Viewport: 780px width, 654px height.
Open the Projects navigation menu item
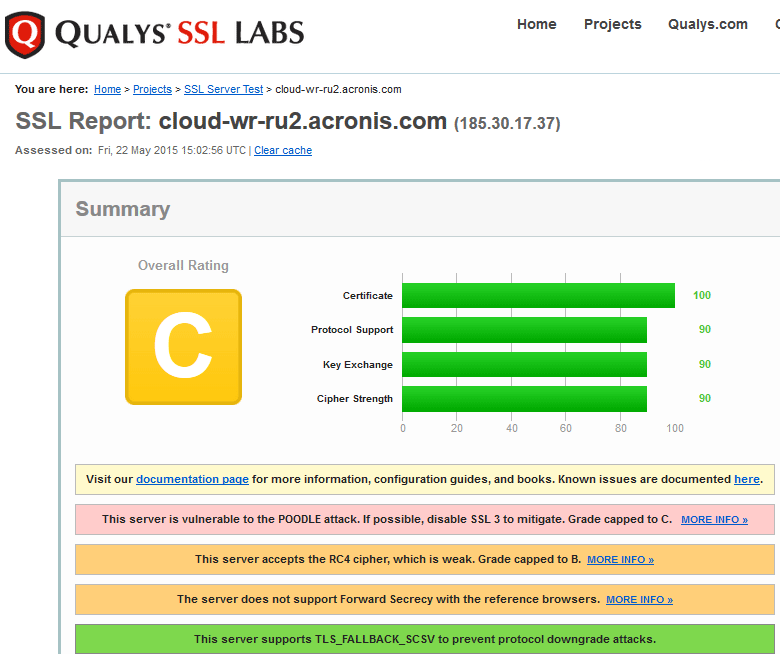click(612, 24)
